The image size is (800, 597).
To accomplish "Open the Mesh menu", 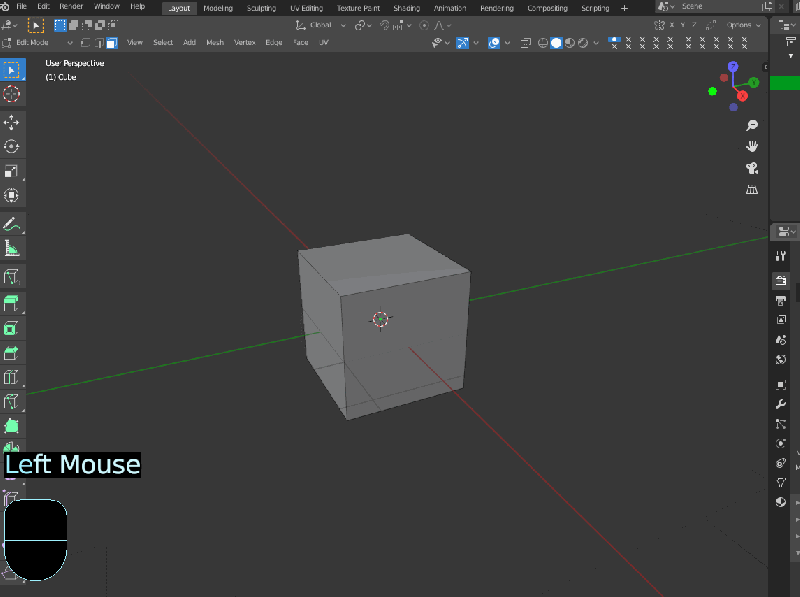I will pos(217,42).
